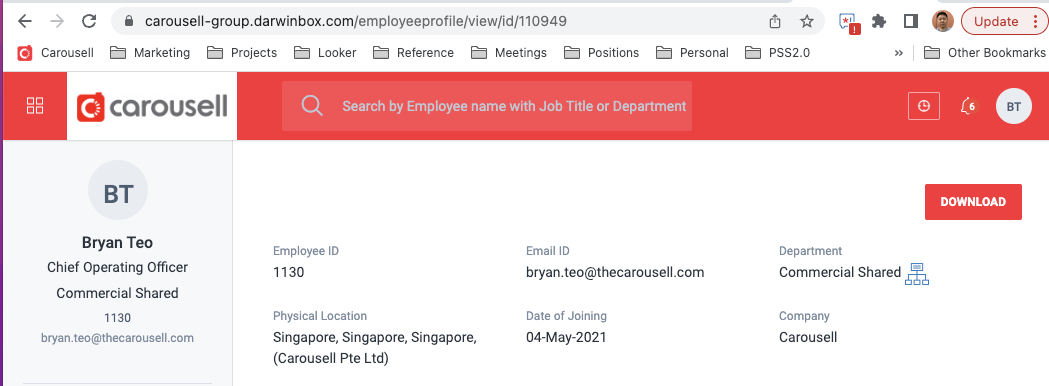1049x386 pixels.
Task: Open the Other Bookmarks folder
Action: click(x=984, y=53)
